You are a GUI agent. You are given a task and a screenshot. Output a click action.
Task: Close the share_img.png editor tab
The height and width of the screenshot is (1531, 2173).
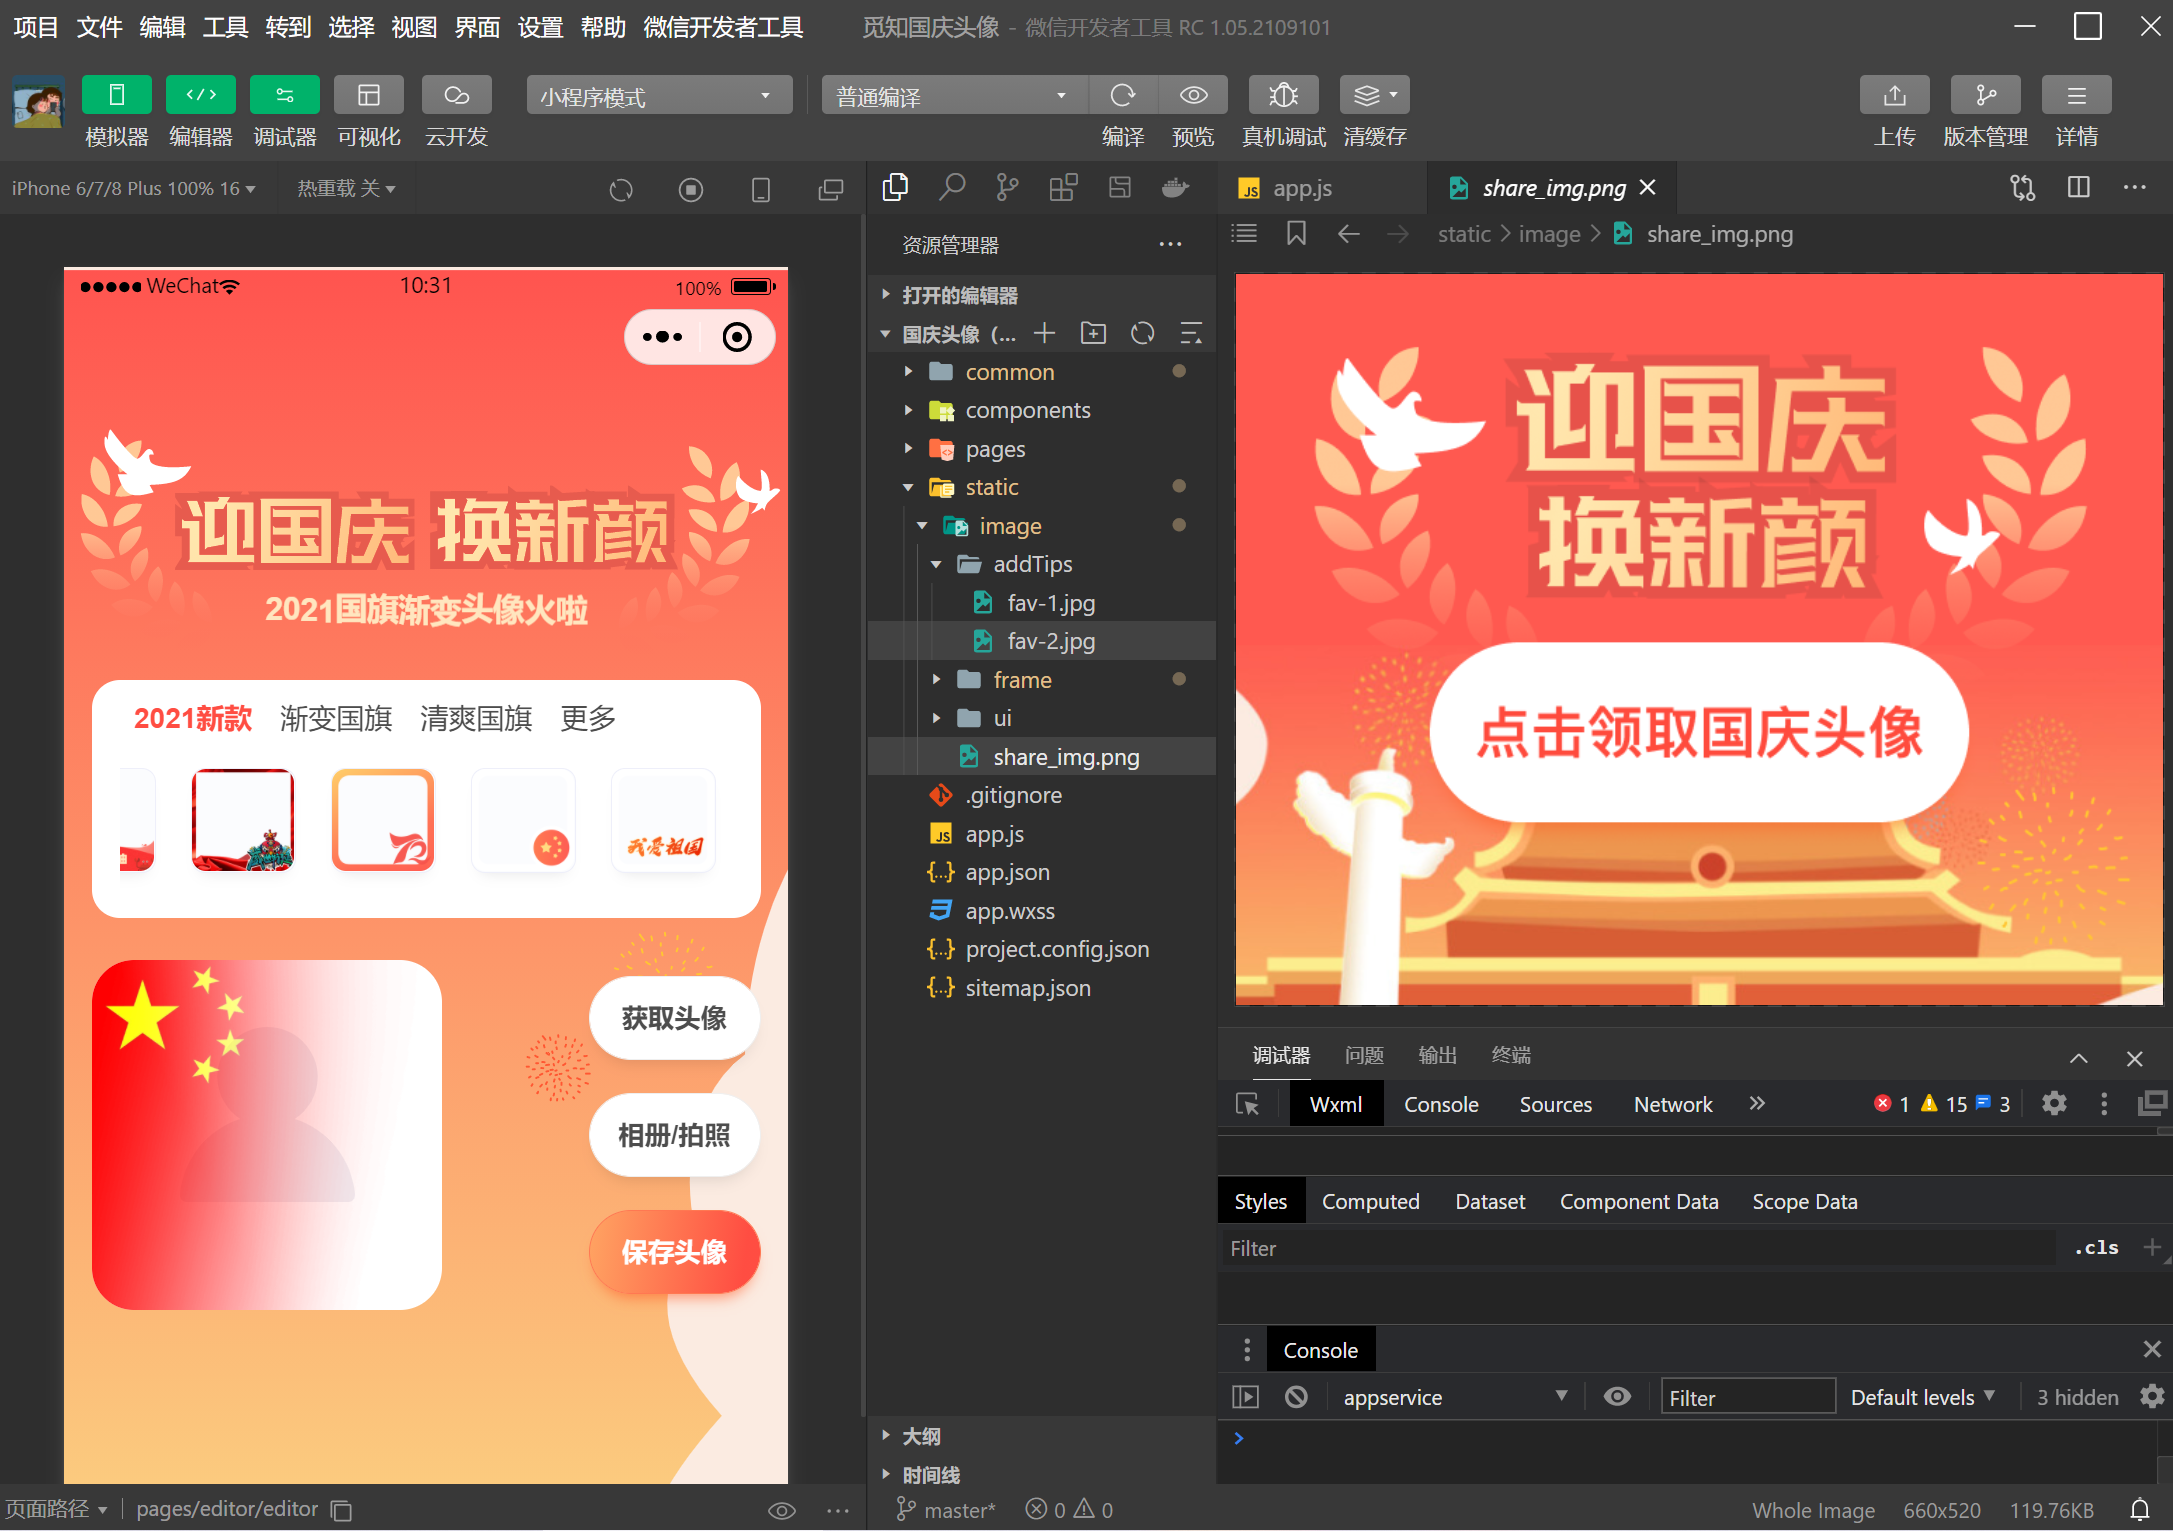click(x=1648, y=187)
